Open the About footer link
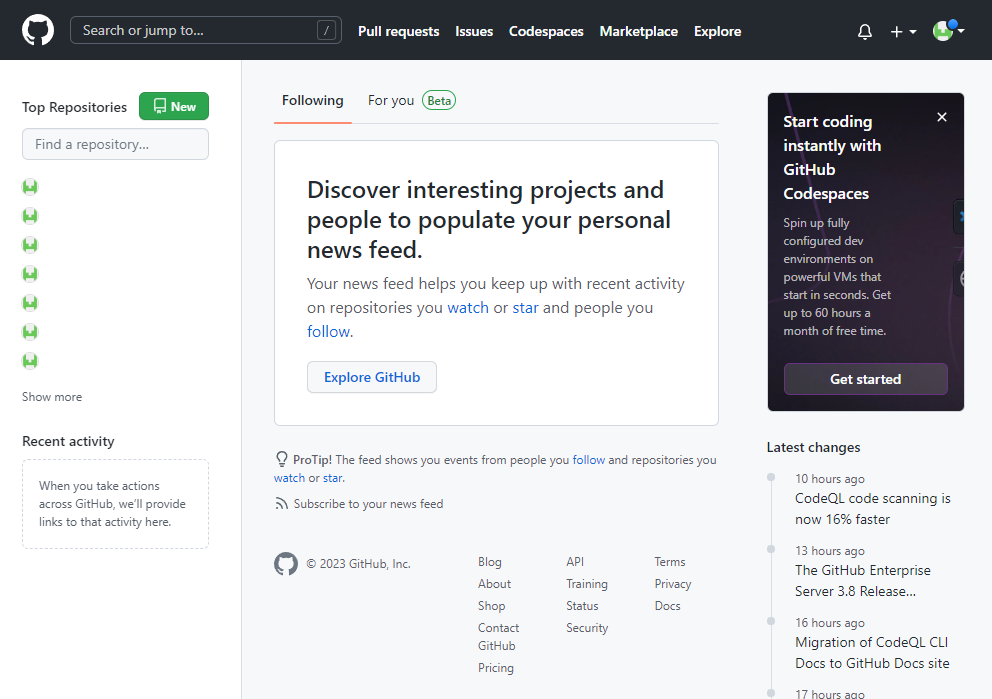Image resolution: width=992 pixels, height=699 pixels. (x=494, y=584)
